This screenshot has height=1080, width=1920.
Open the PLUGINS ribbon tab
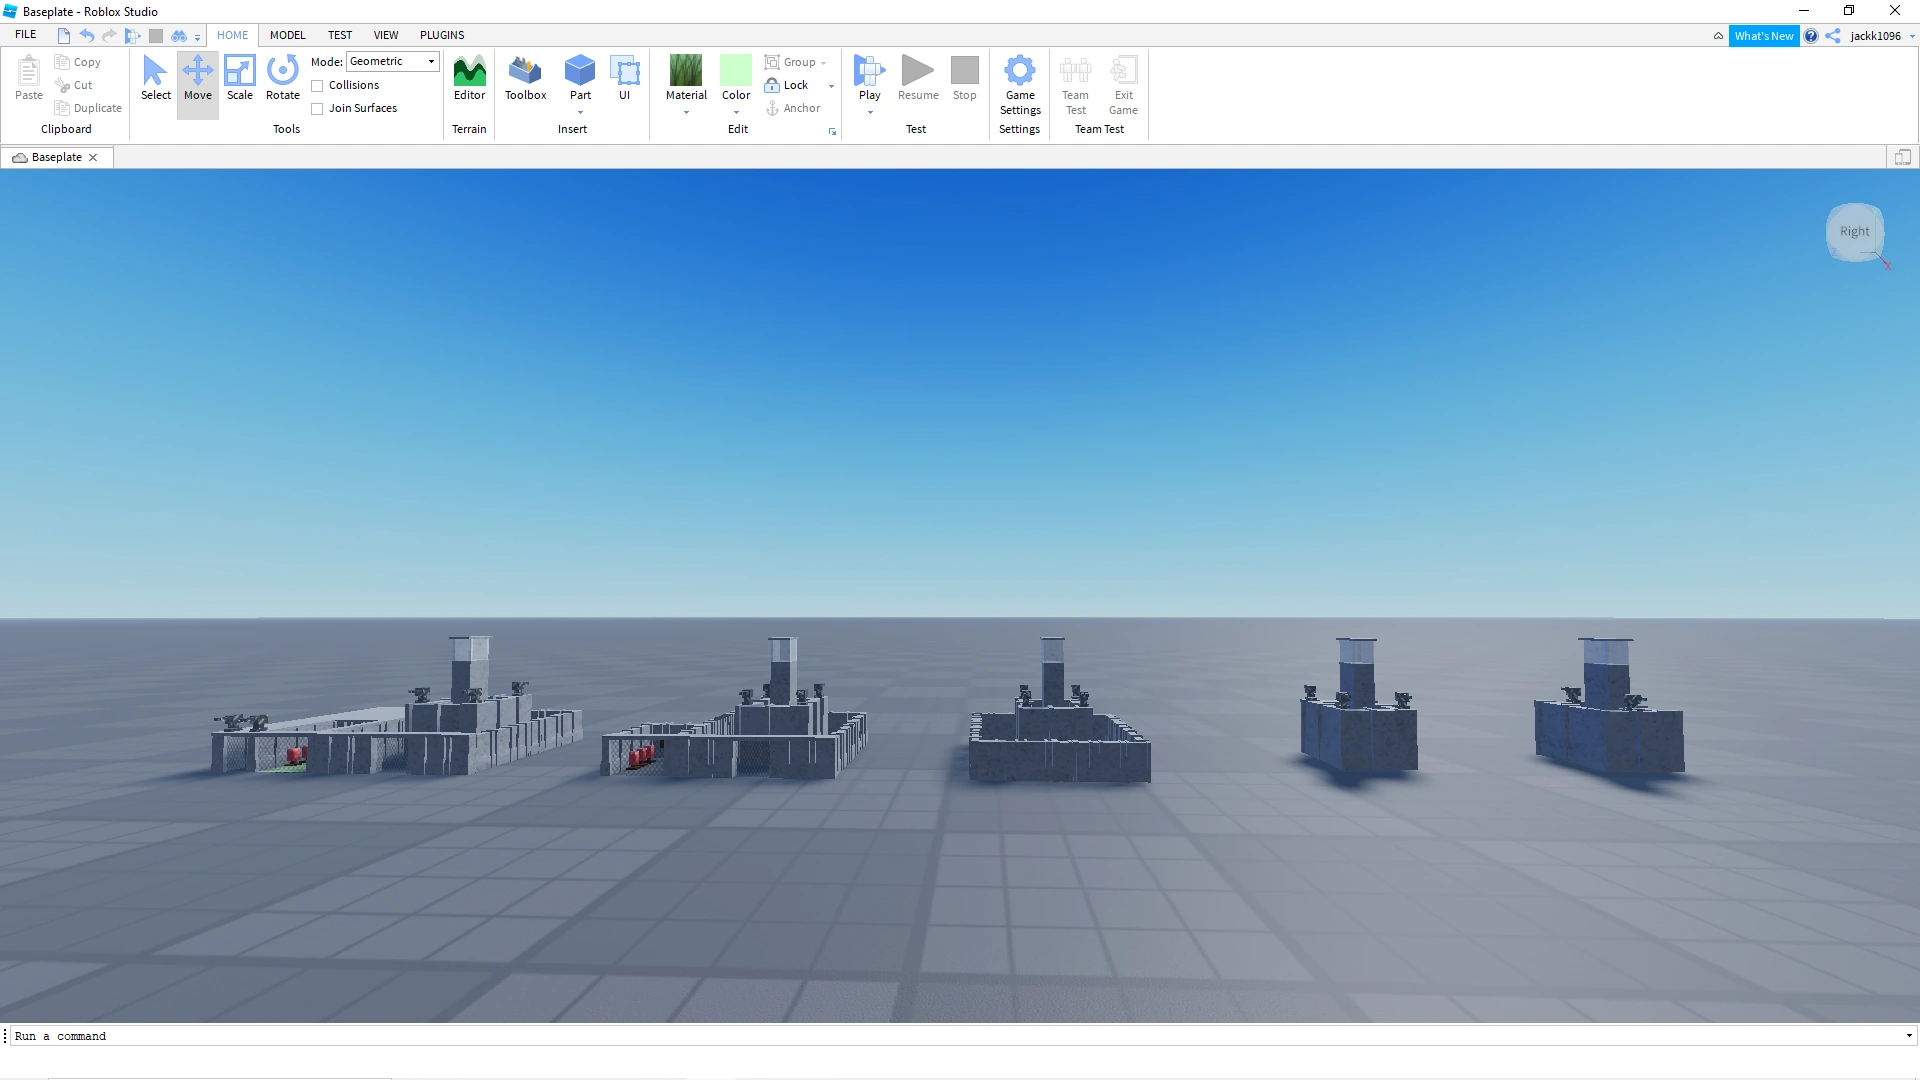441,35
